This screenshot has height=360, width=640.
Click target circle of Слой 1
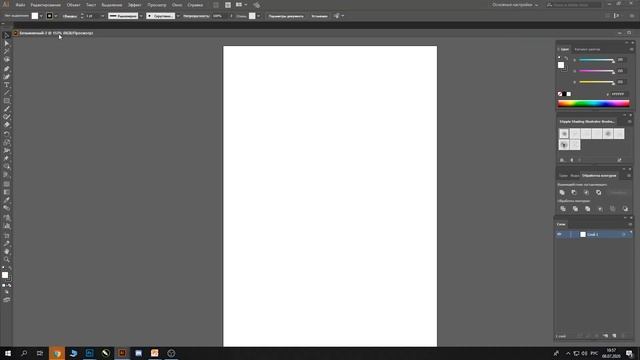pyautogui.click(x=623, y=234)
